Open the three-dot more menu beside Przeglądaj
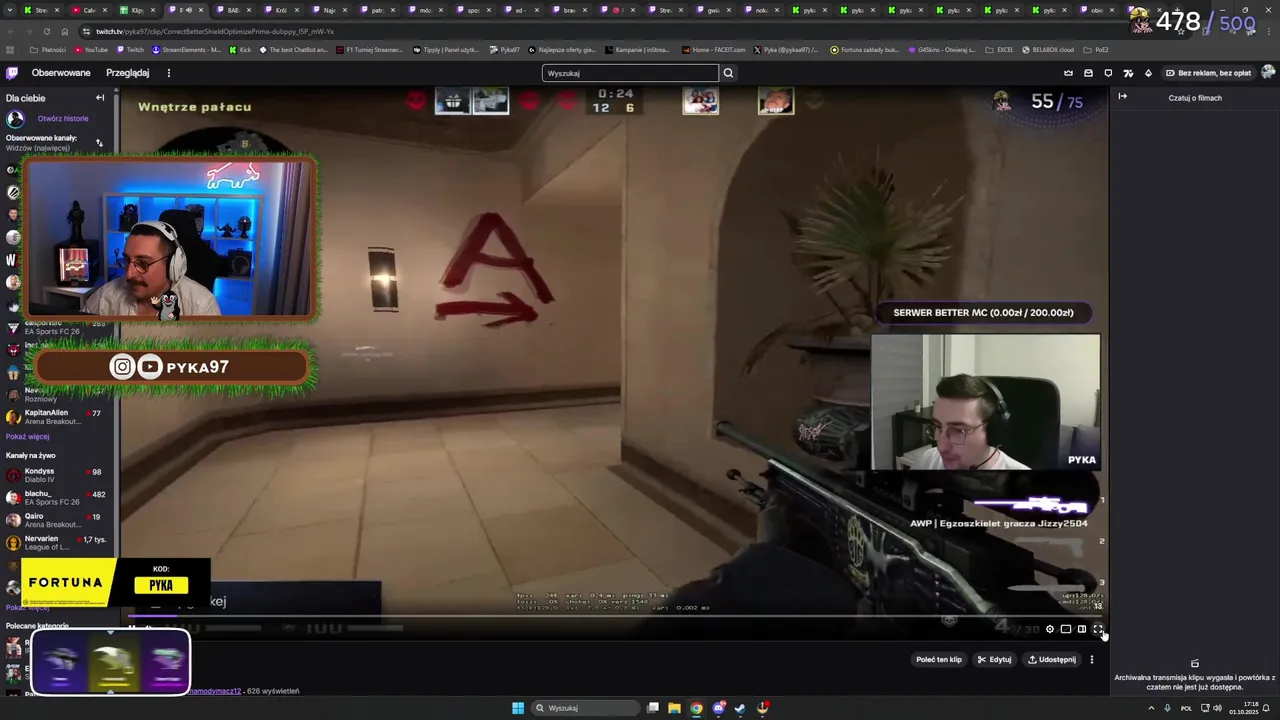1280x720 pixels. pos(168,73)
